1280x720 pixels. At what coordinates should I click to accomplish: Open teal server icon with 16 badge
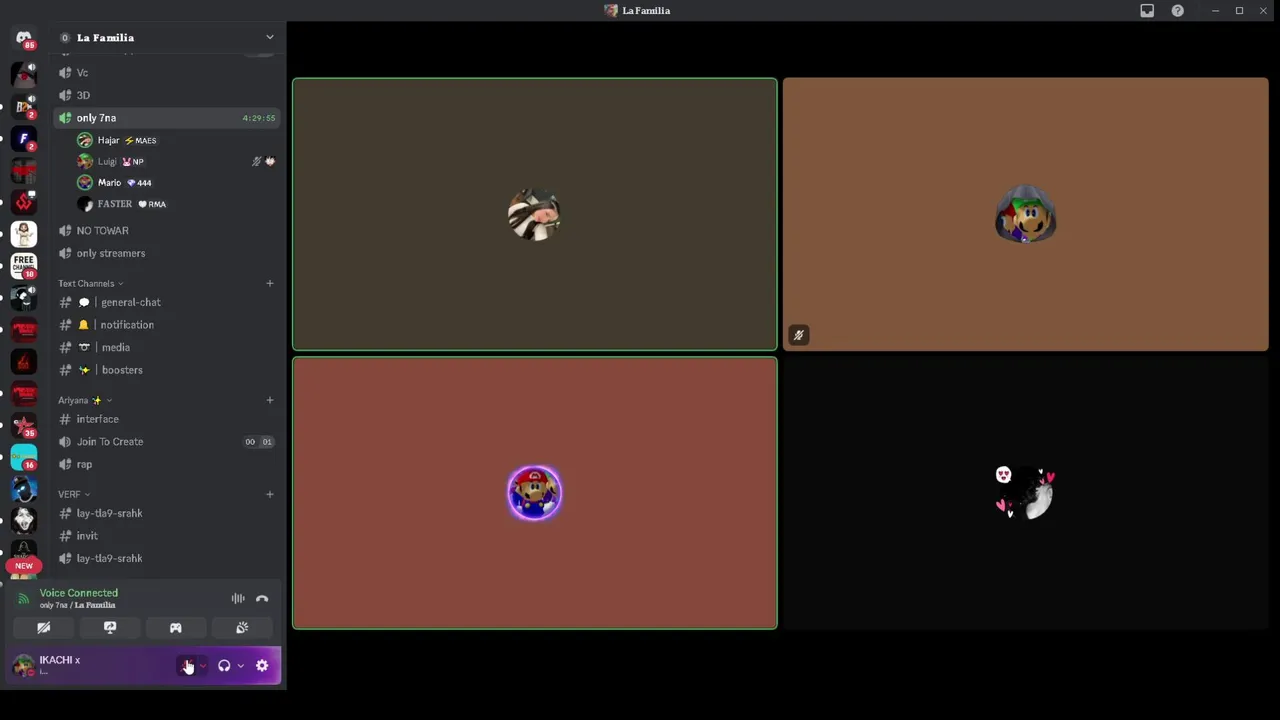tap(24, 458)
